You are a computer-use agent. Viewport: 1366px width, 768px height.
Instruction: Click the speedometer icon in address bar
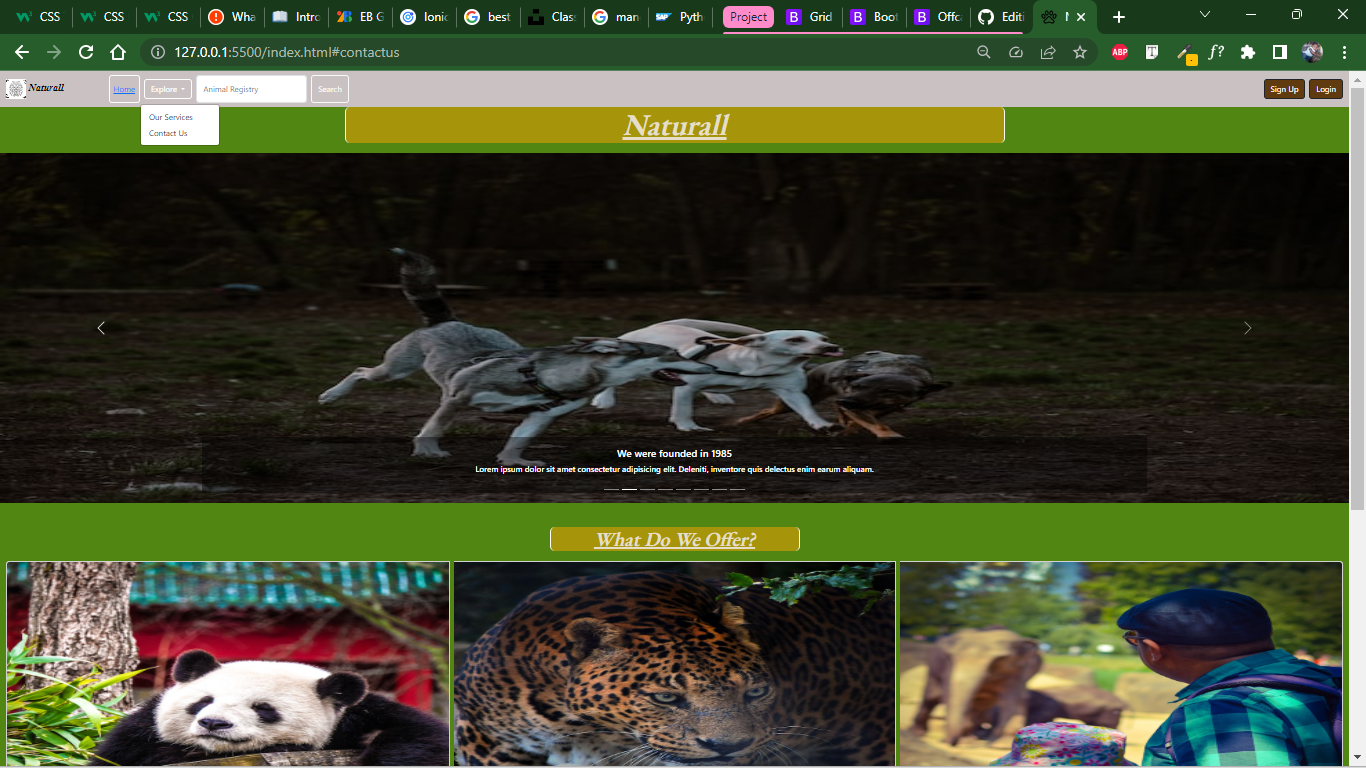(x=1016, y=52)
